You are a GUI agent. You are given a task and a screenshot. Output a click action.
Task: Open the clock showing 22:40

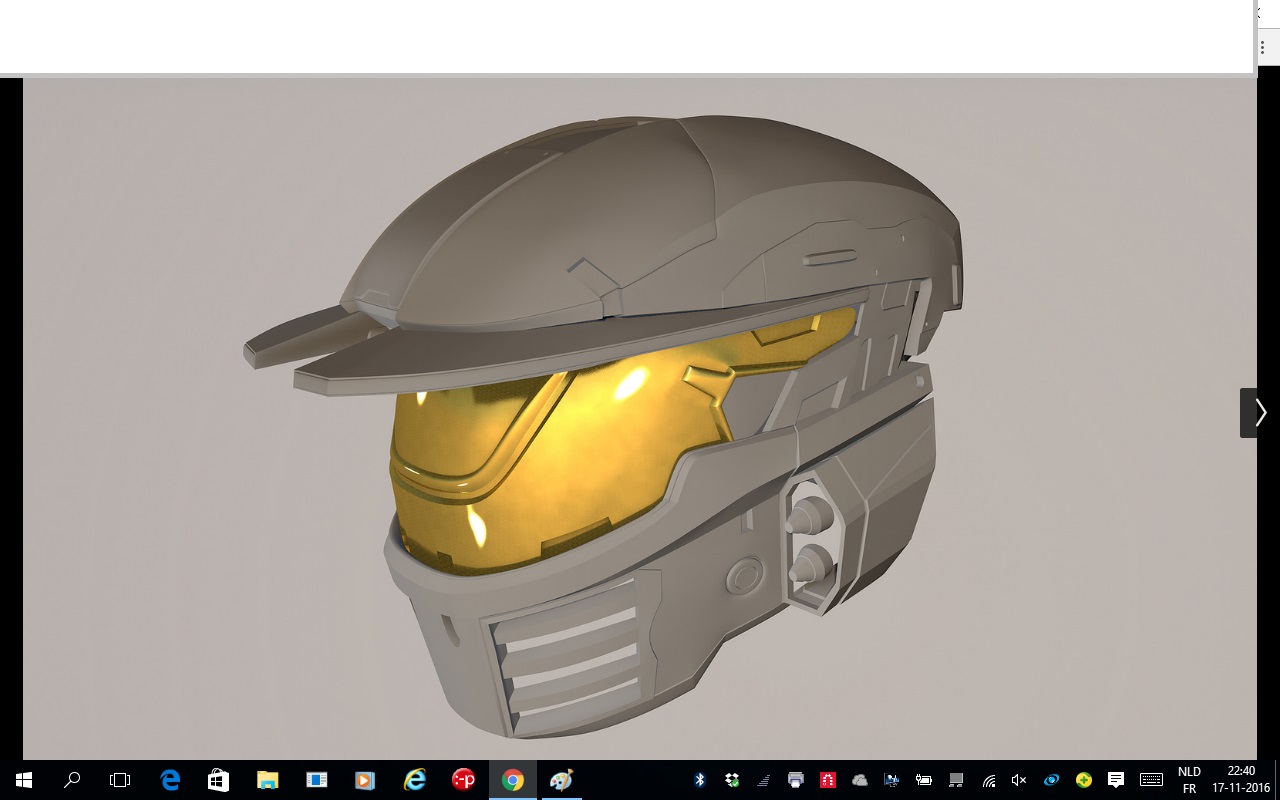pyautogui.click(x=1240, y=780)
